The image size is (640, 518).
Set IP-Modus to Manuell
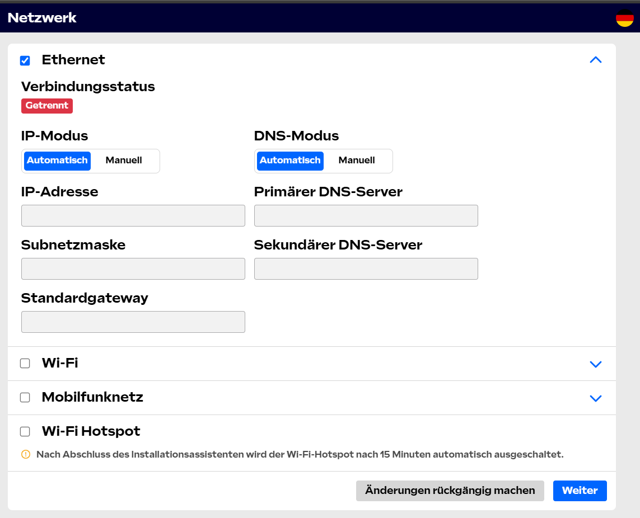tap(124, 161)
